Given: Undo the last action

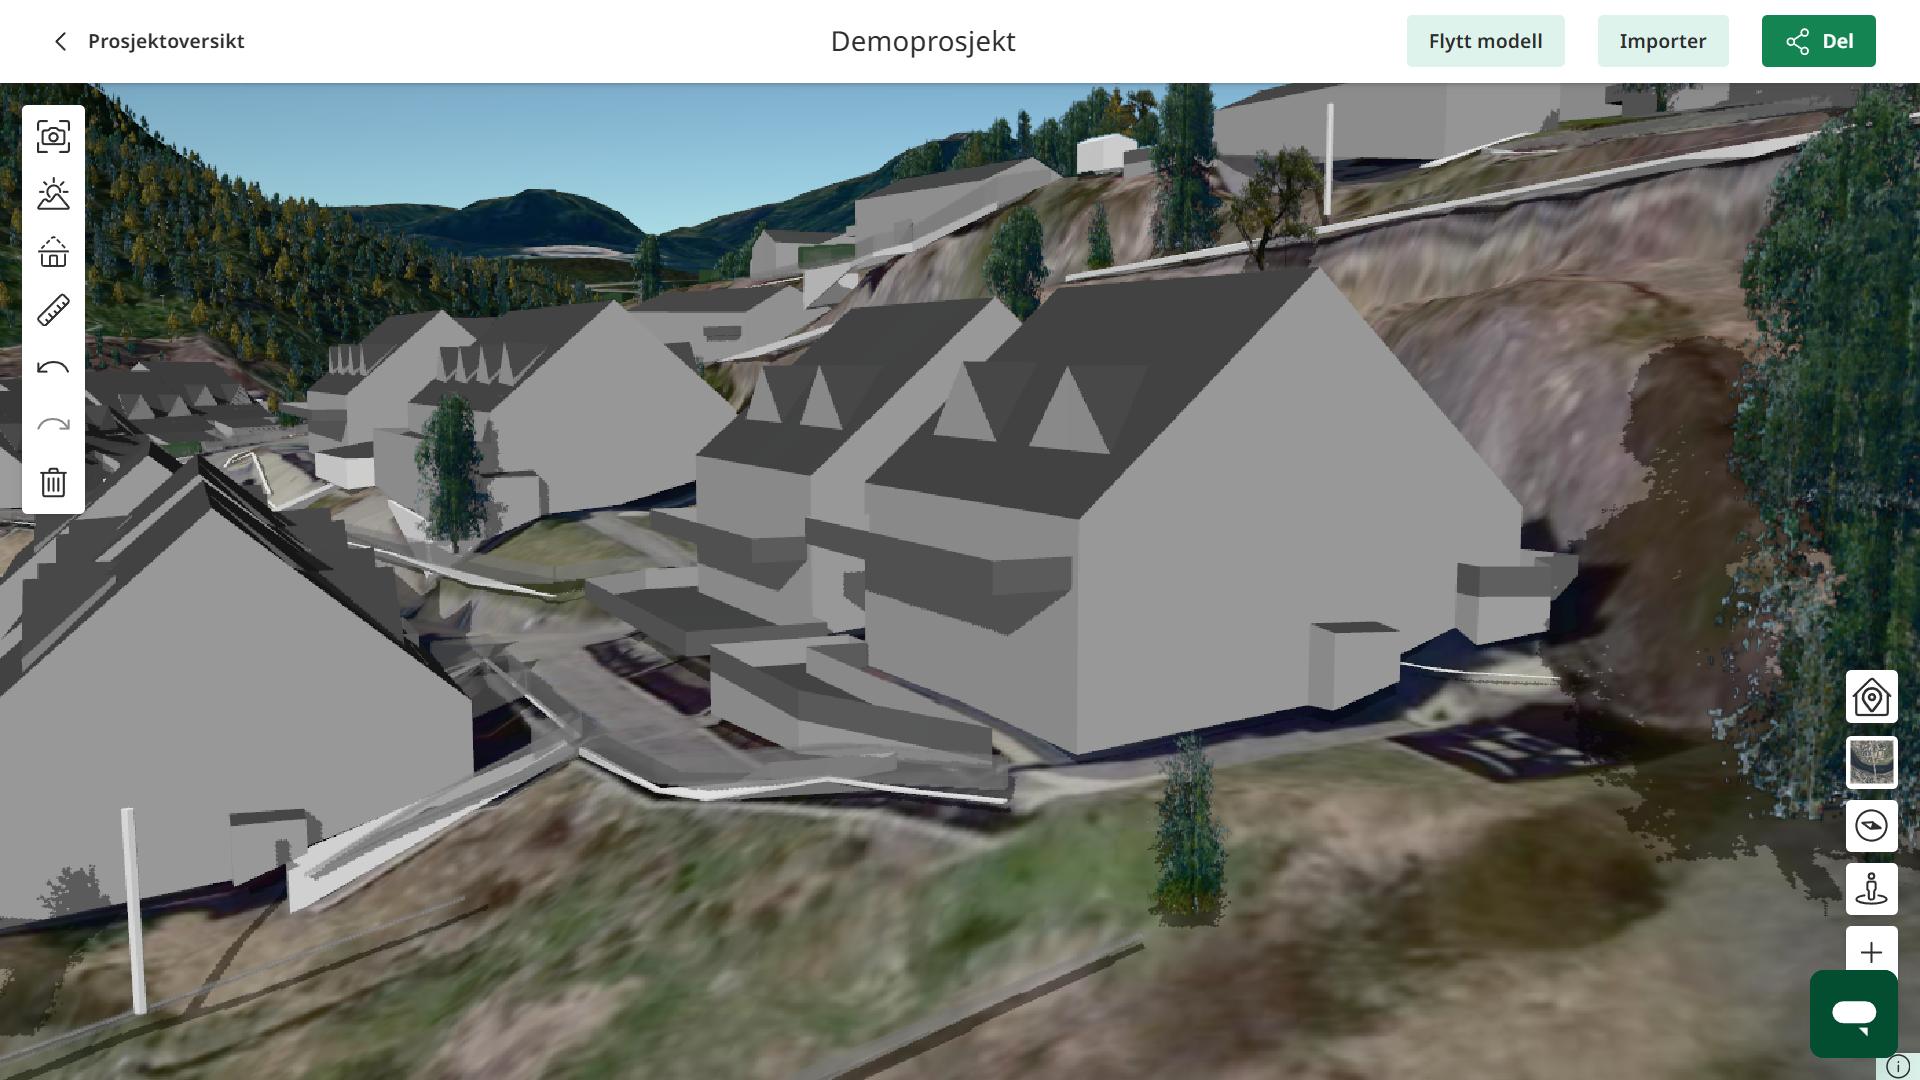Looking at the screenshot, I should tap(53, 366).
